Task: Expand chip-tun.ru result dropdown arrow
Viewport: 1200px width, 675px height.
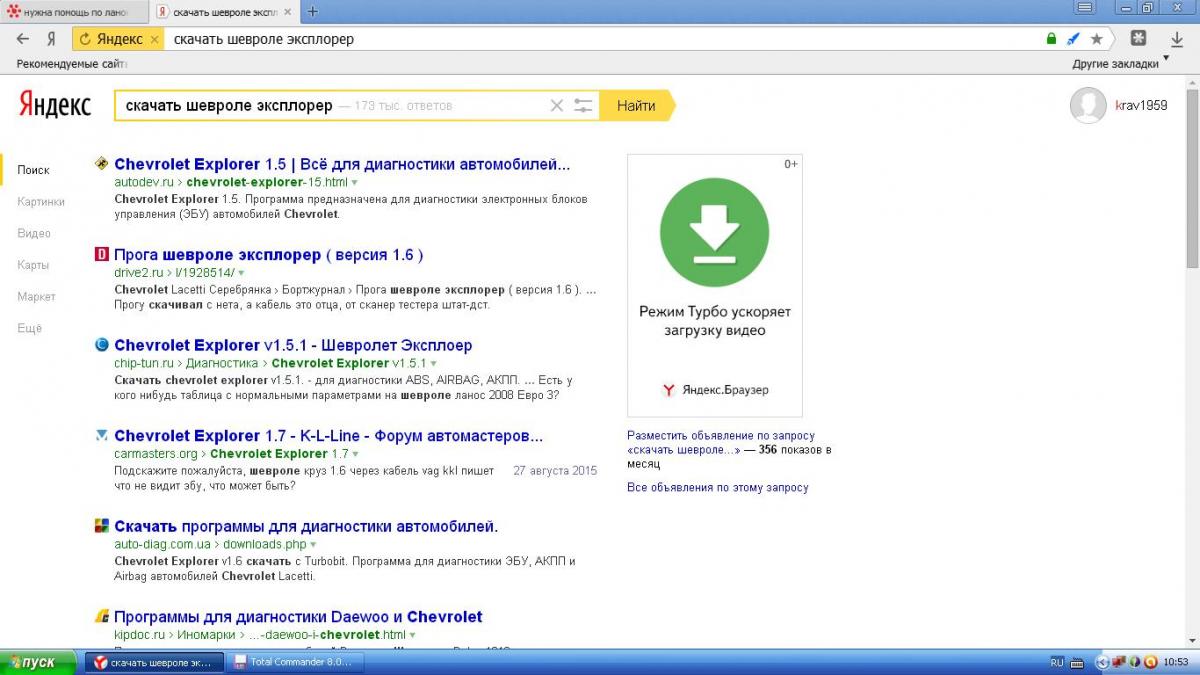Action: point(434,364)
